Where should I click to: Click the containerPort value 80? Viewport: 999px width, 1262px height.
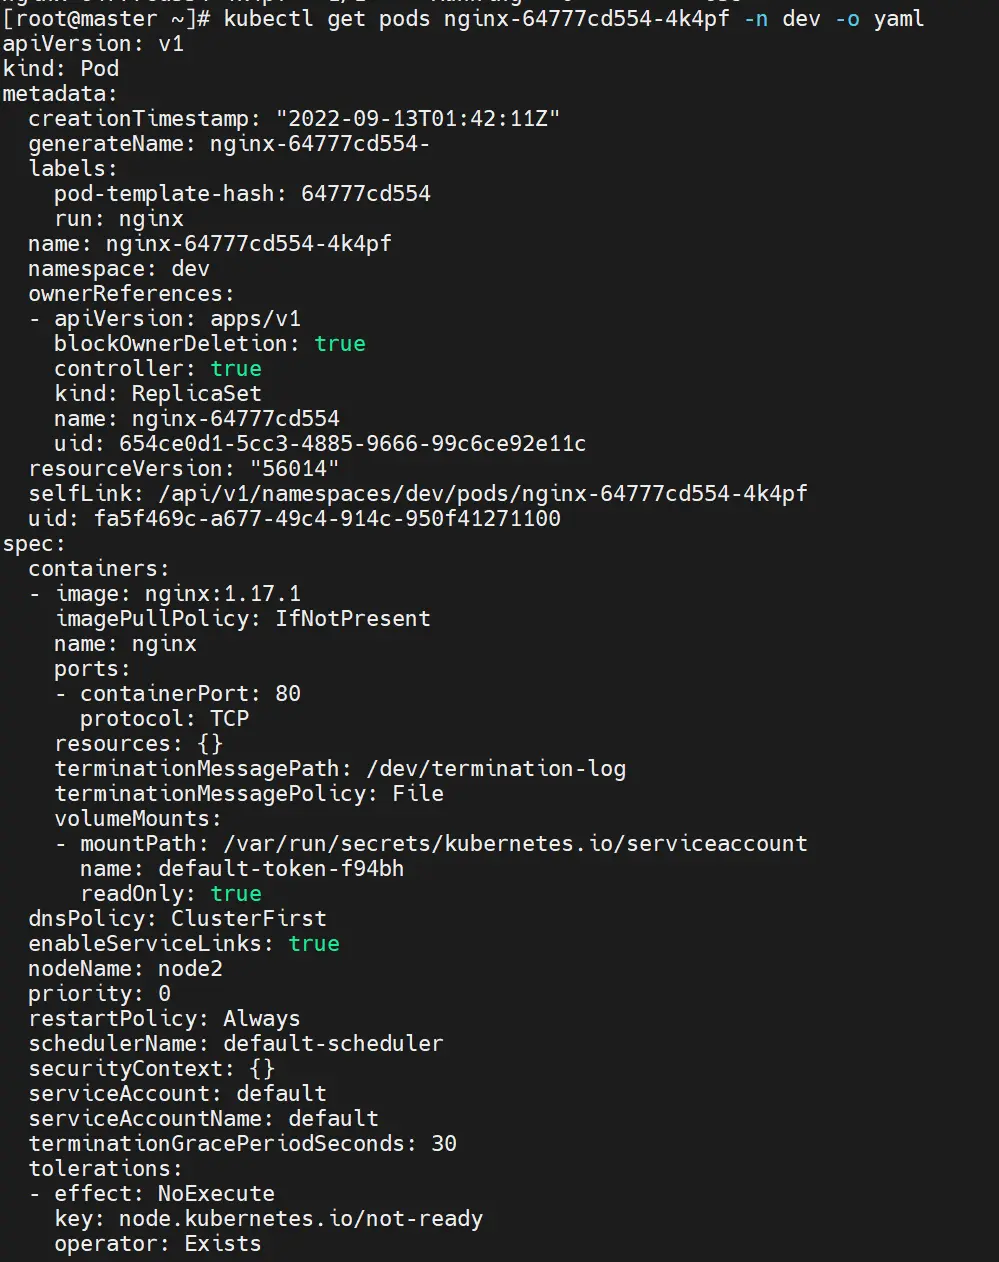coord(288,694)
